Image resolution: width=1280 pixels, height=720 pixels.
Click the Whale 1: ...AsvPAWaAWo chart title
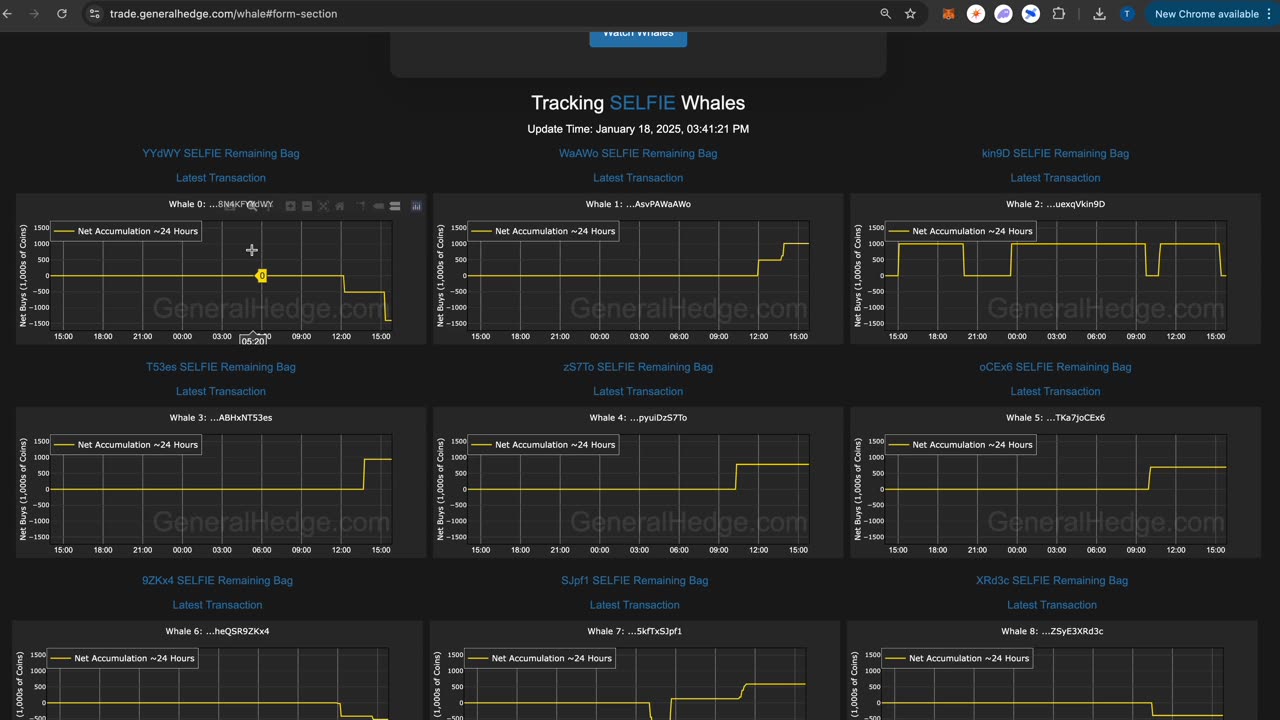638,204
